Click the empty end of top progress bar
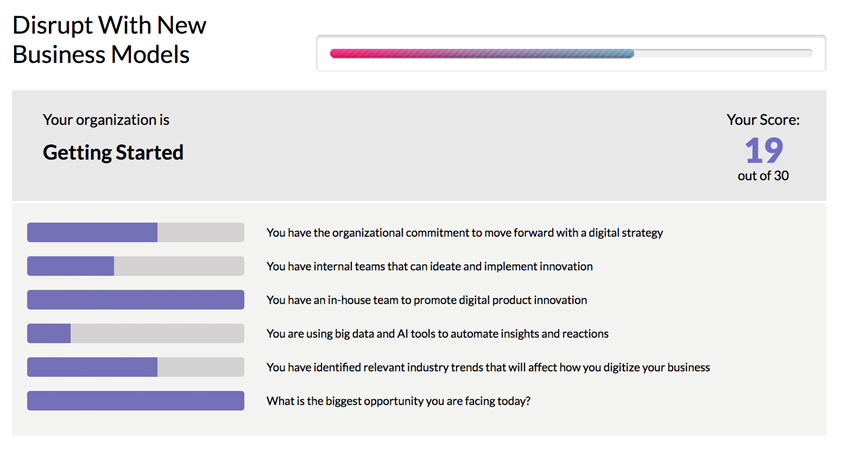Image resolution: width=846 pixels, height=456 pixels. 723,53
